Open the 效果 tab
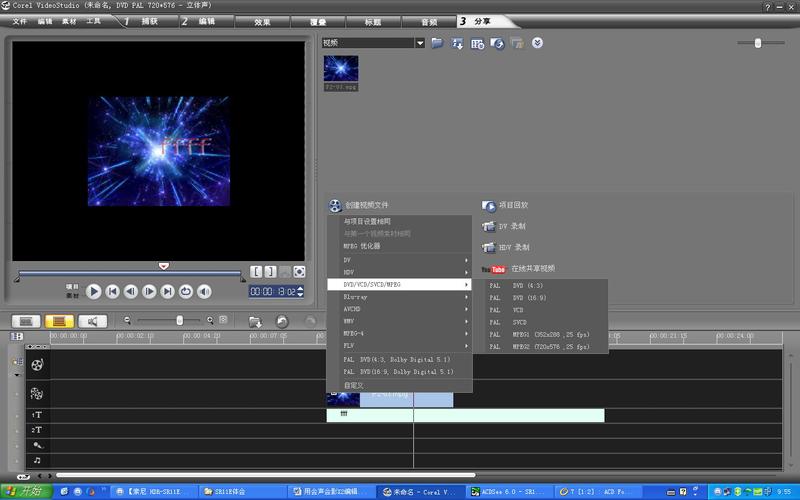Image resolution: width=800 pixels, height=500 pixels. [x=262, y=22]
